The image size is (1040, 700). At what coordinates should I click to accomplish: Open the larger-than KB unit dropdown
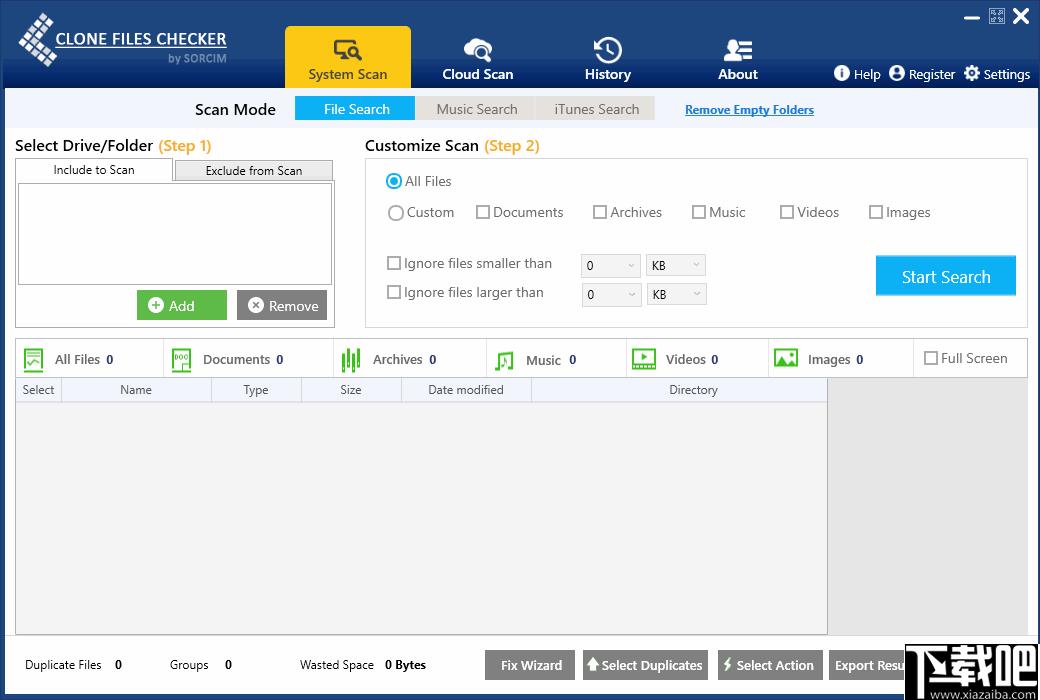pos(677,295)
